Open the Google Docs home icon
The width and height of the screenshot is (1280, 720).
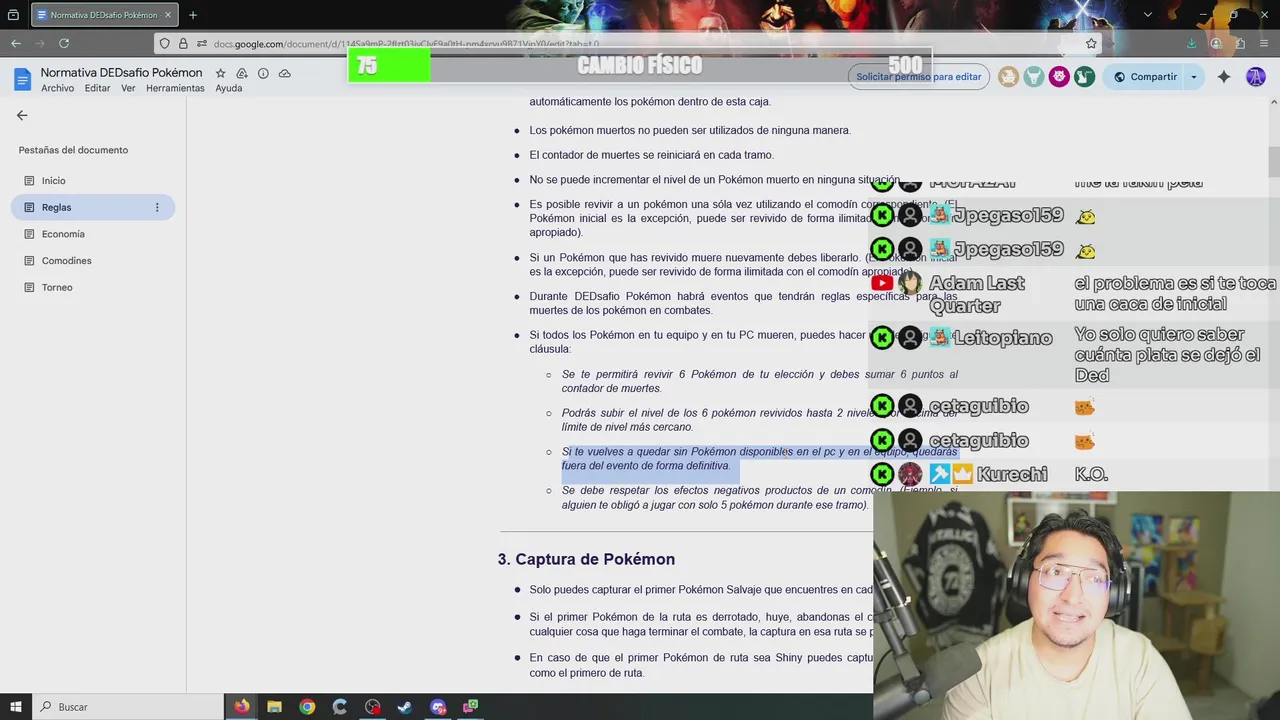click(x=22, y=79)
